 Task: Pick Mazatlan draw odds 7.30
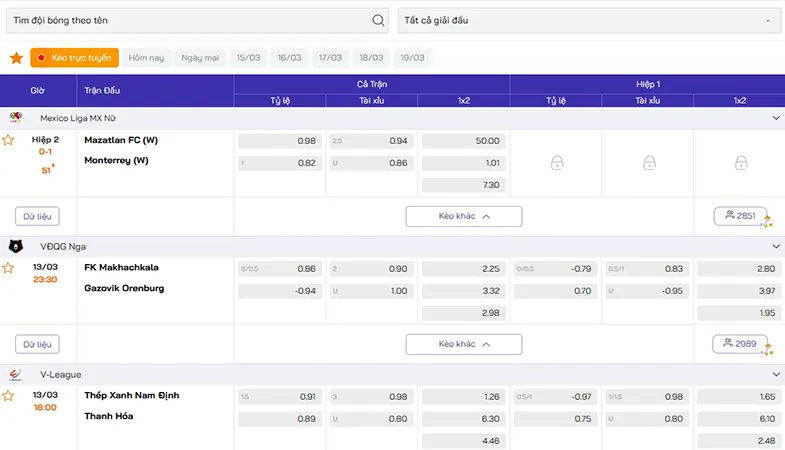464,185
